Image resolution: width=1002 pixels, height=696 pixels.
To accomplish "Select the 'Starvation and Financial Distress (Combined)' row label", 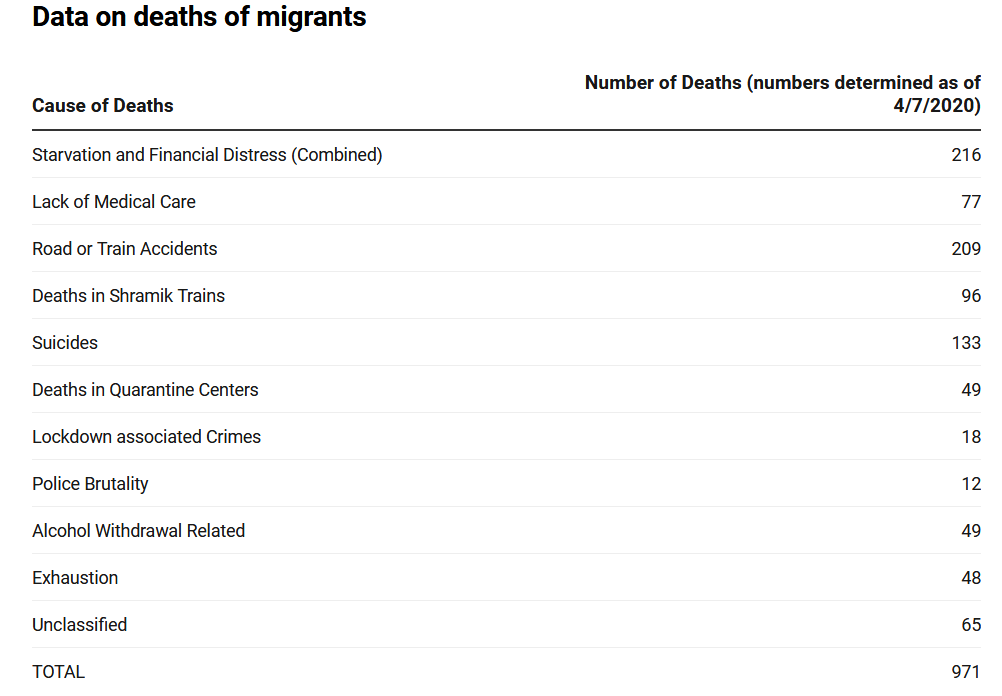I will pyautogui.click(x=207, y=155).
